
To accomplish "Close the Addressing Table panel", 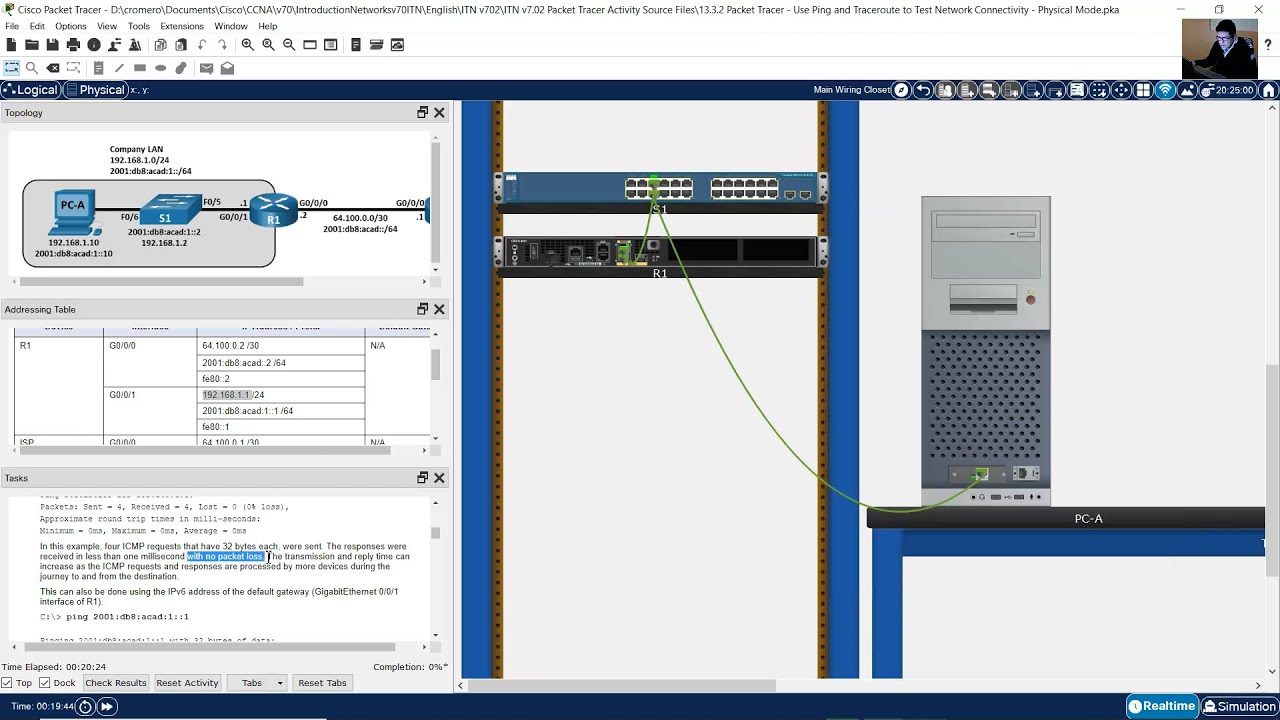I will tap(439, 309).
